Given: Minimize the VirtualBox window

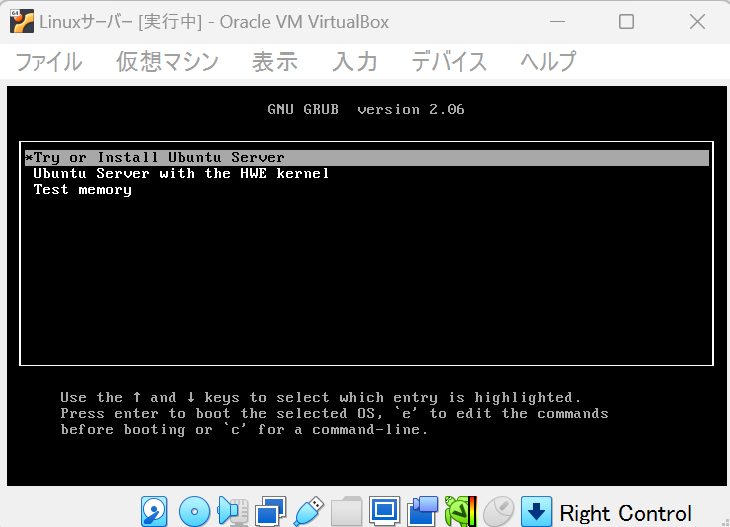Looking at the screenshot, I should point(557,21).
